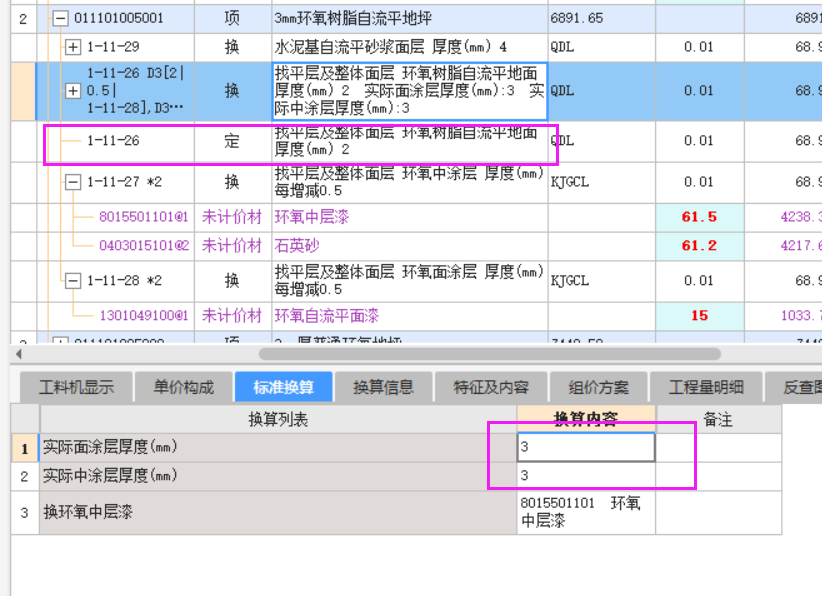822x596 pixels.
Task: Open the 组价方案 tab
Action: 599,387
